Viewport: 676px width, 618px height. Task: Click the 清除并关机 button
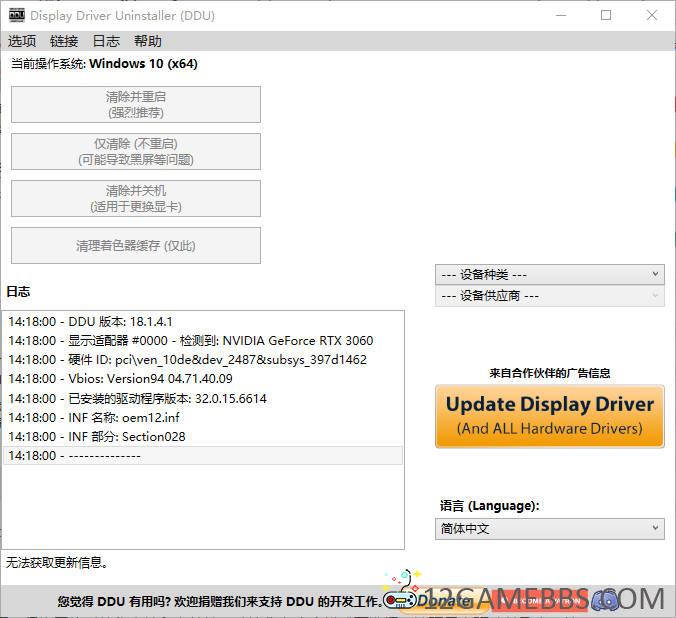click(136, 198)
